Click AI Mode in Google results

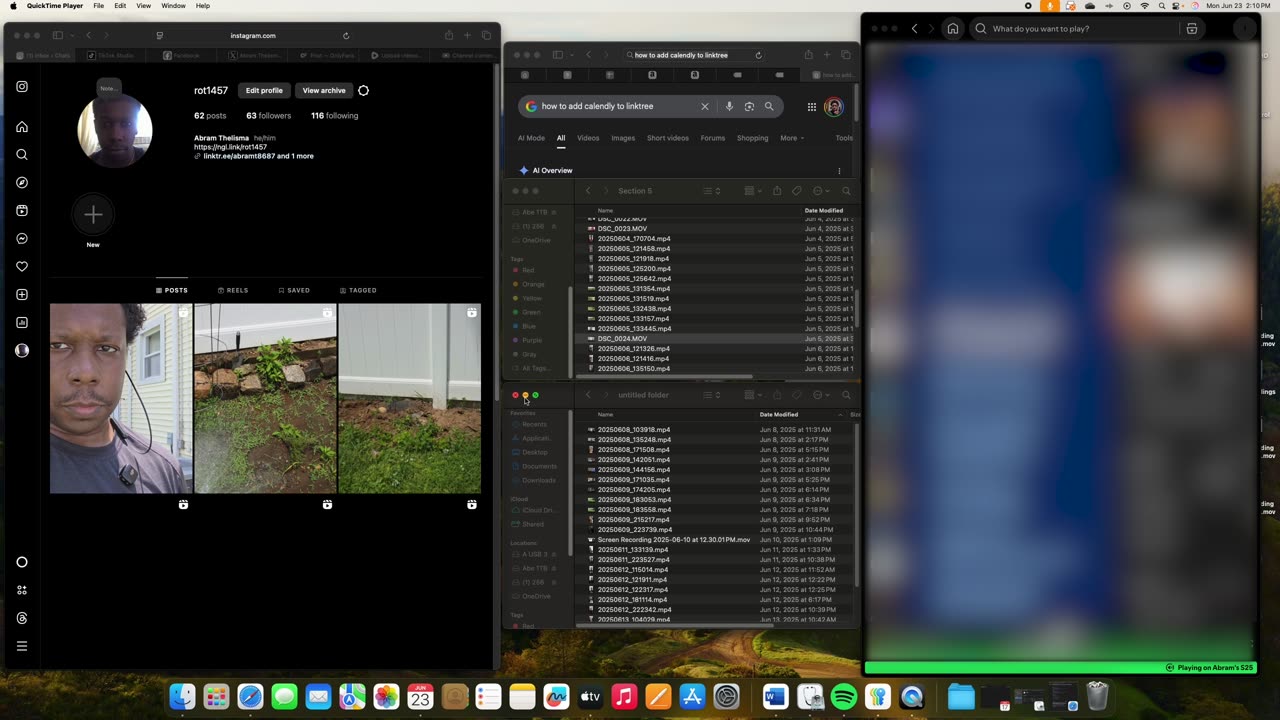(x=531, y=138)
